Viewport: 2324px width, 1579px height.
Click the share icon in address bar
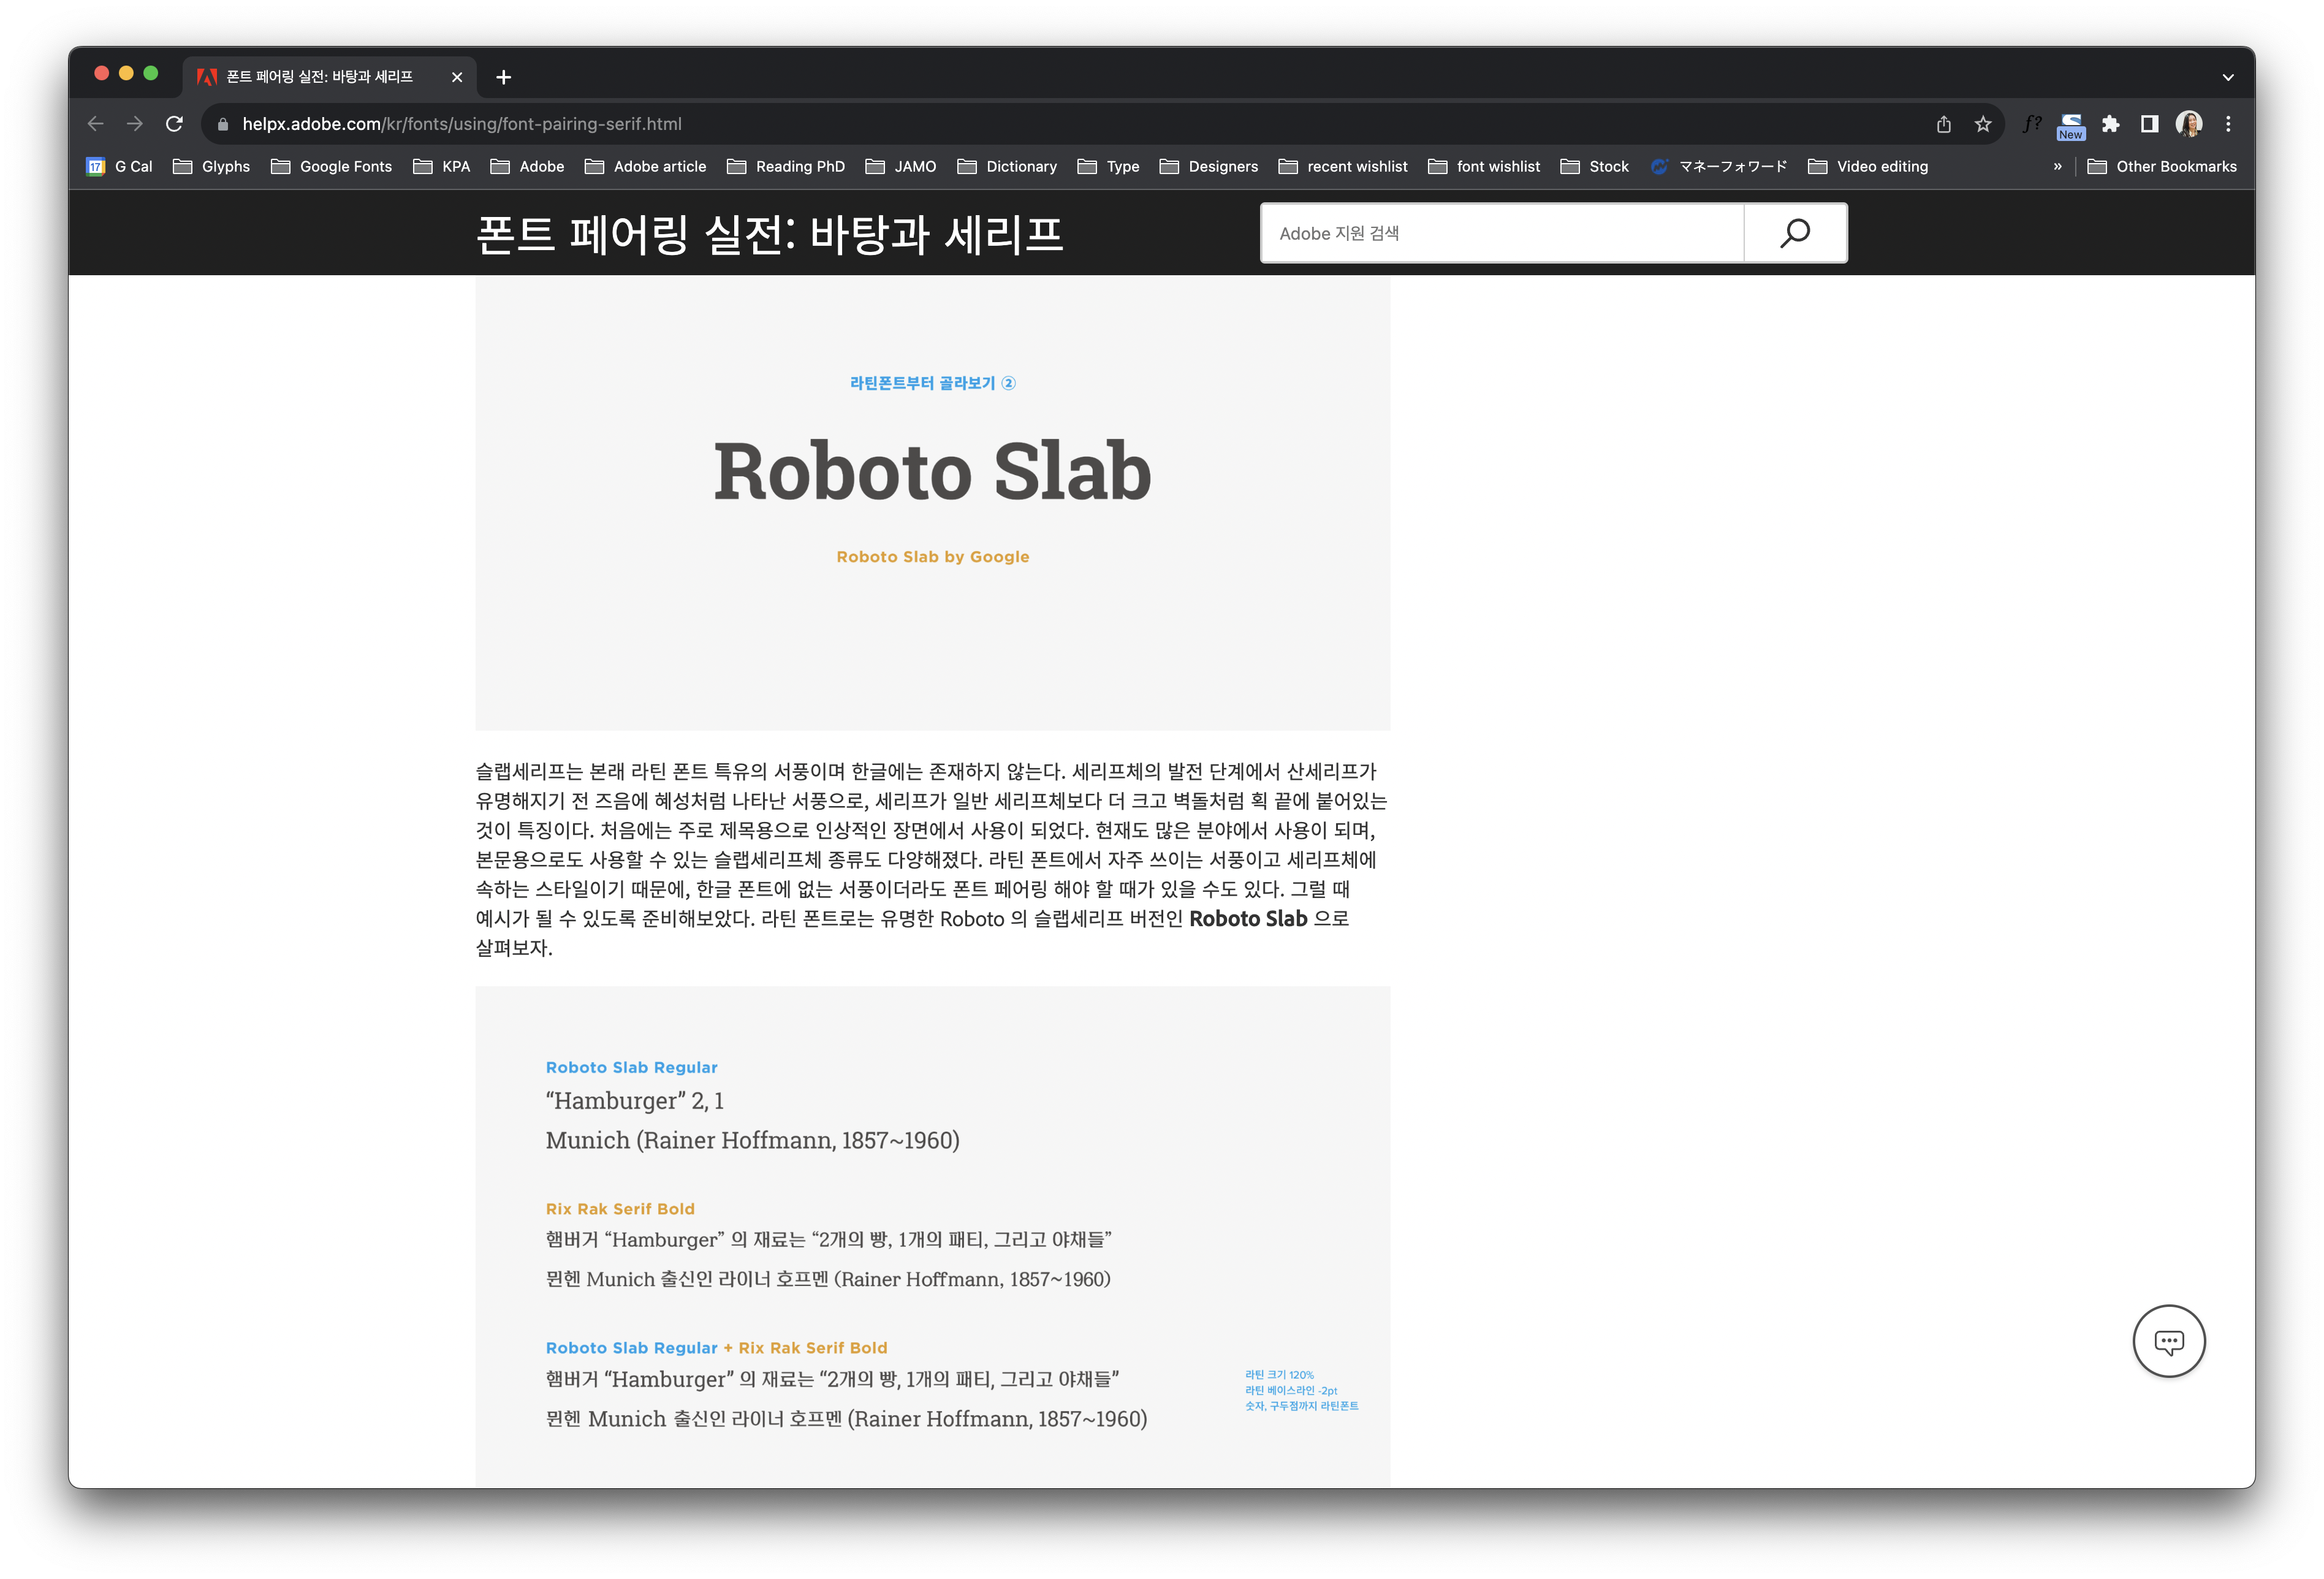(1943, 124)
